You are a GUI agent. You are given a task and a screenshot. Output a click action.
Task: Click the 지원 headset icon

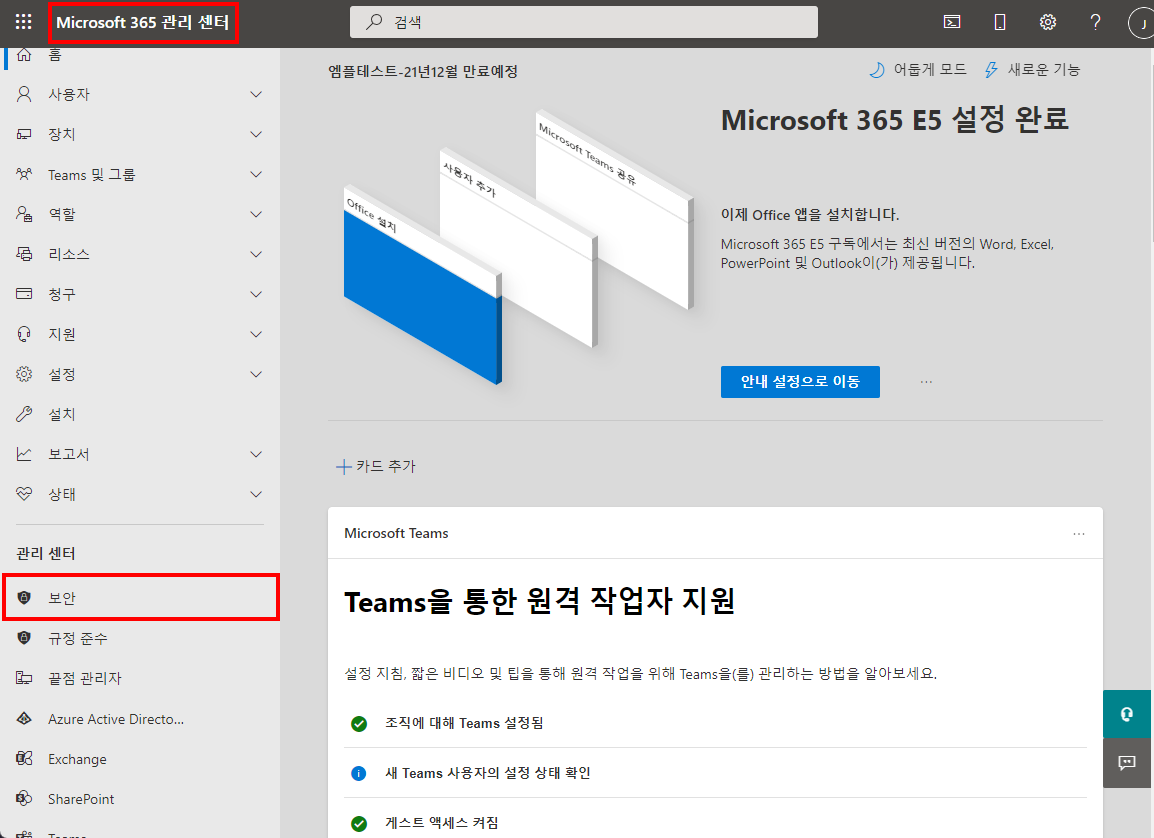point(24,334)
